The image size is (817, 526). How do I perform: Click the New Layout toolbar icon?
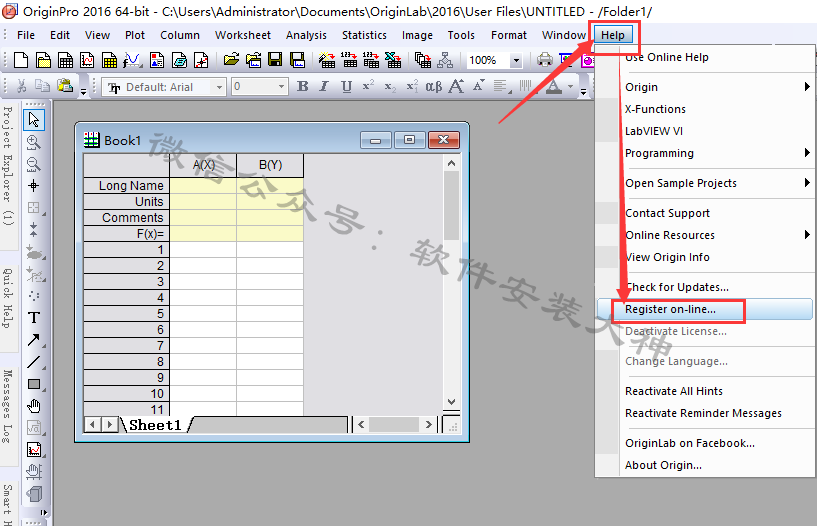[x=157, y=60]
